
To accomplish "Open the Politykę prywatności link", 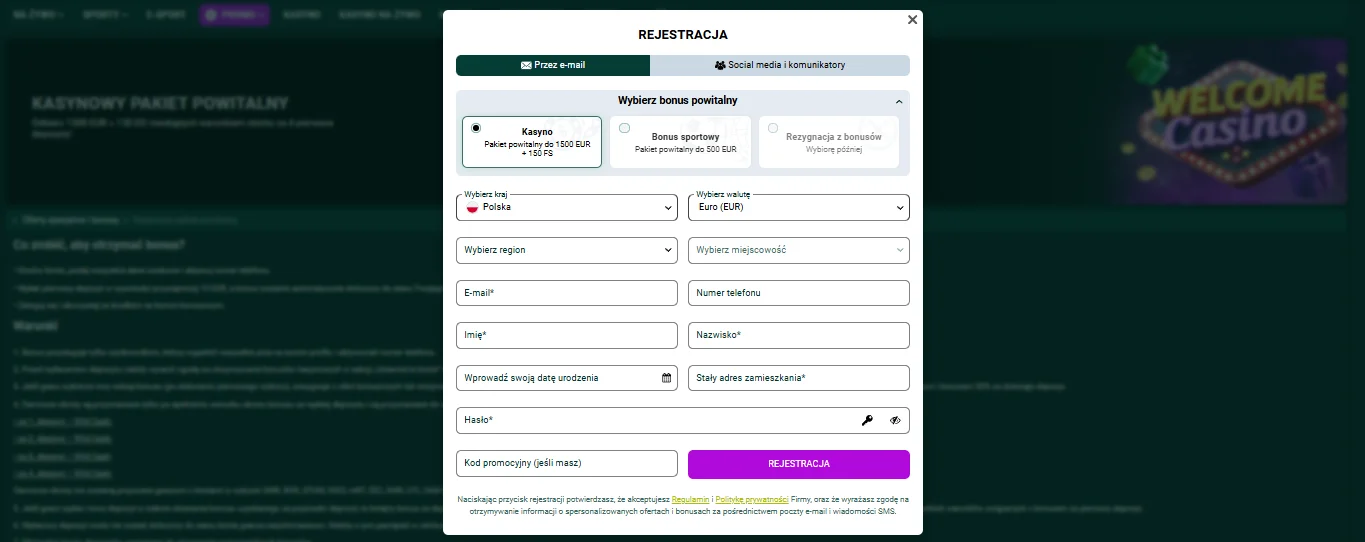I will coord(752,498).
